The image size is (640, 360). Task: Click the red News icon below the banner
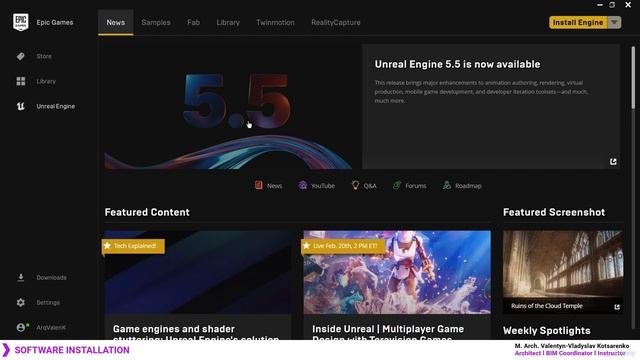point(259,185)
